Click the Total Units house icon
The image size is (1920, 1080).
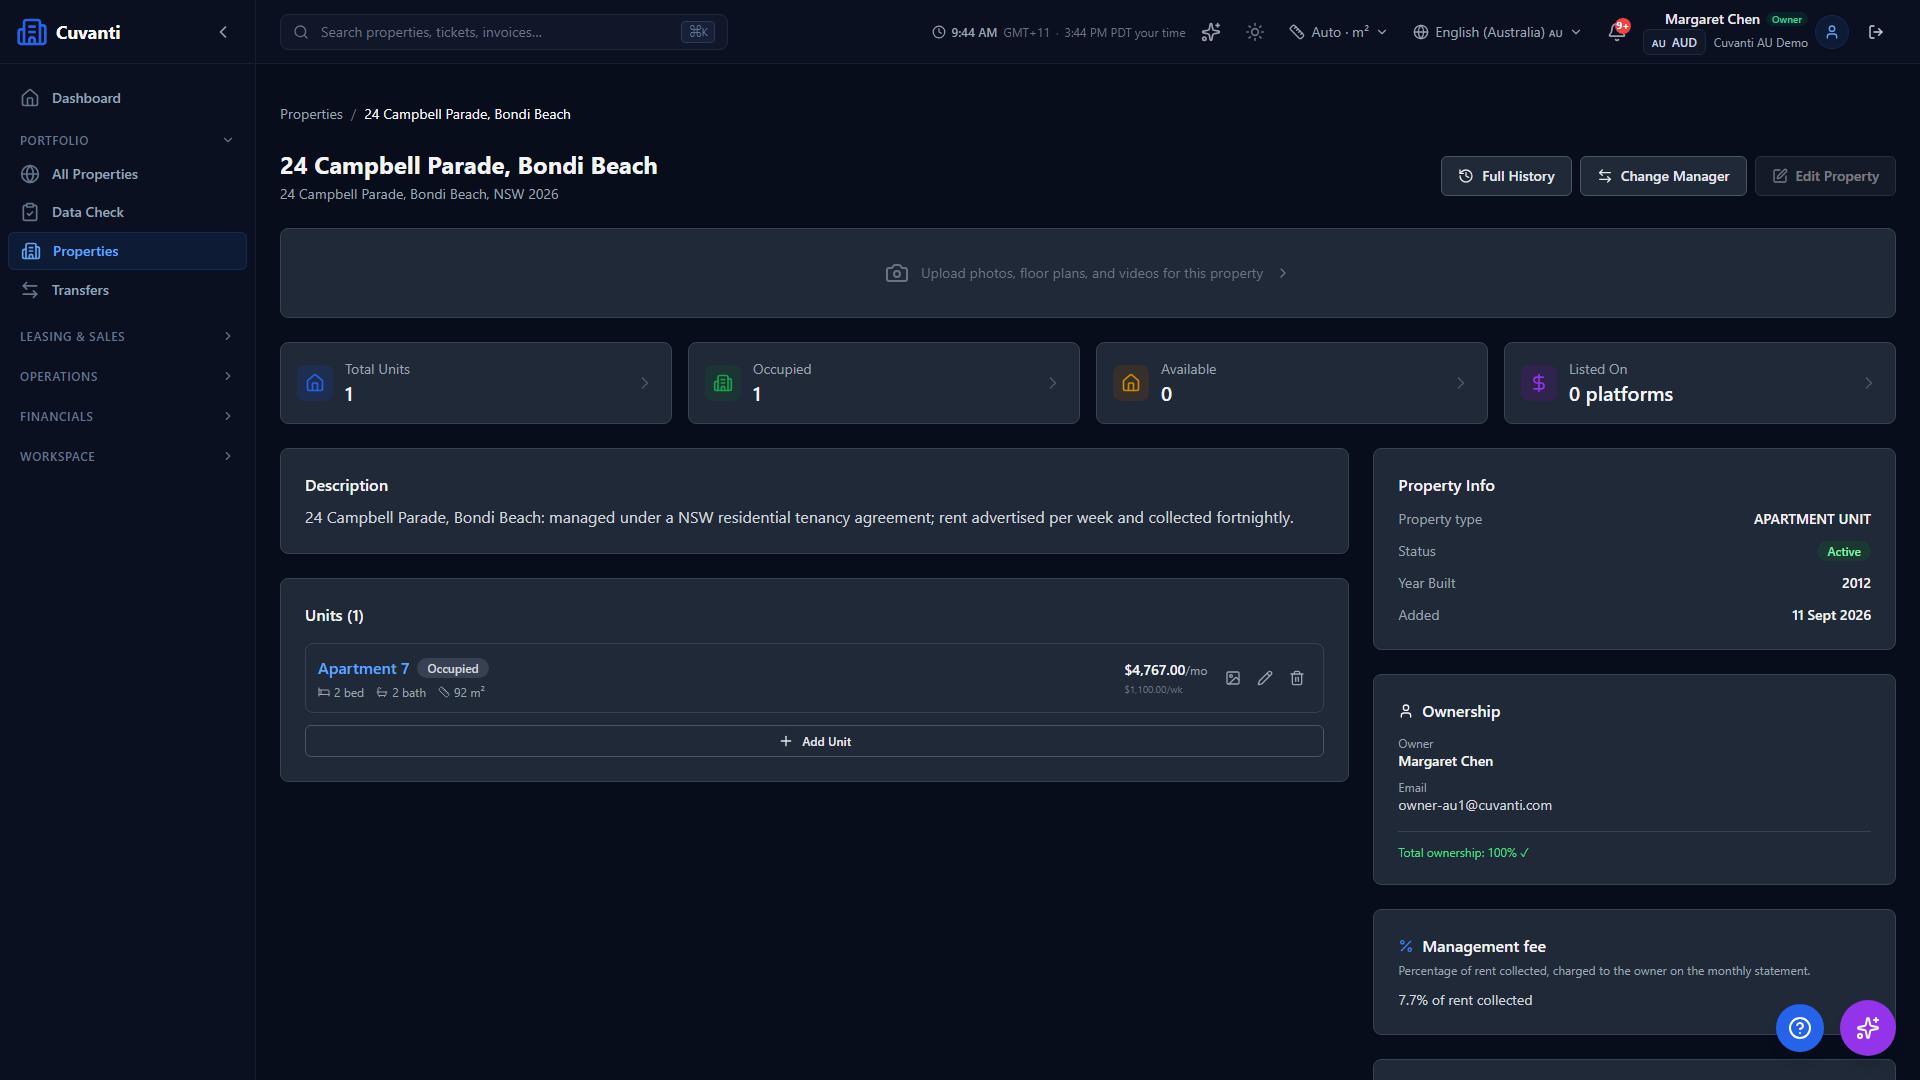(315, 383)
